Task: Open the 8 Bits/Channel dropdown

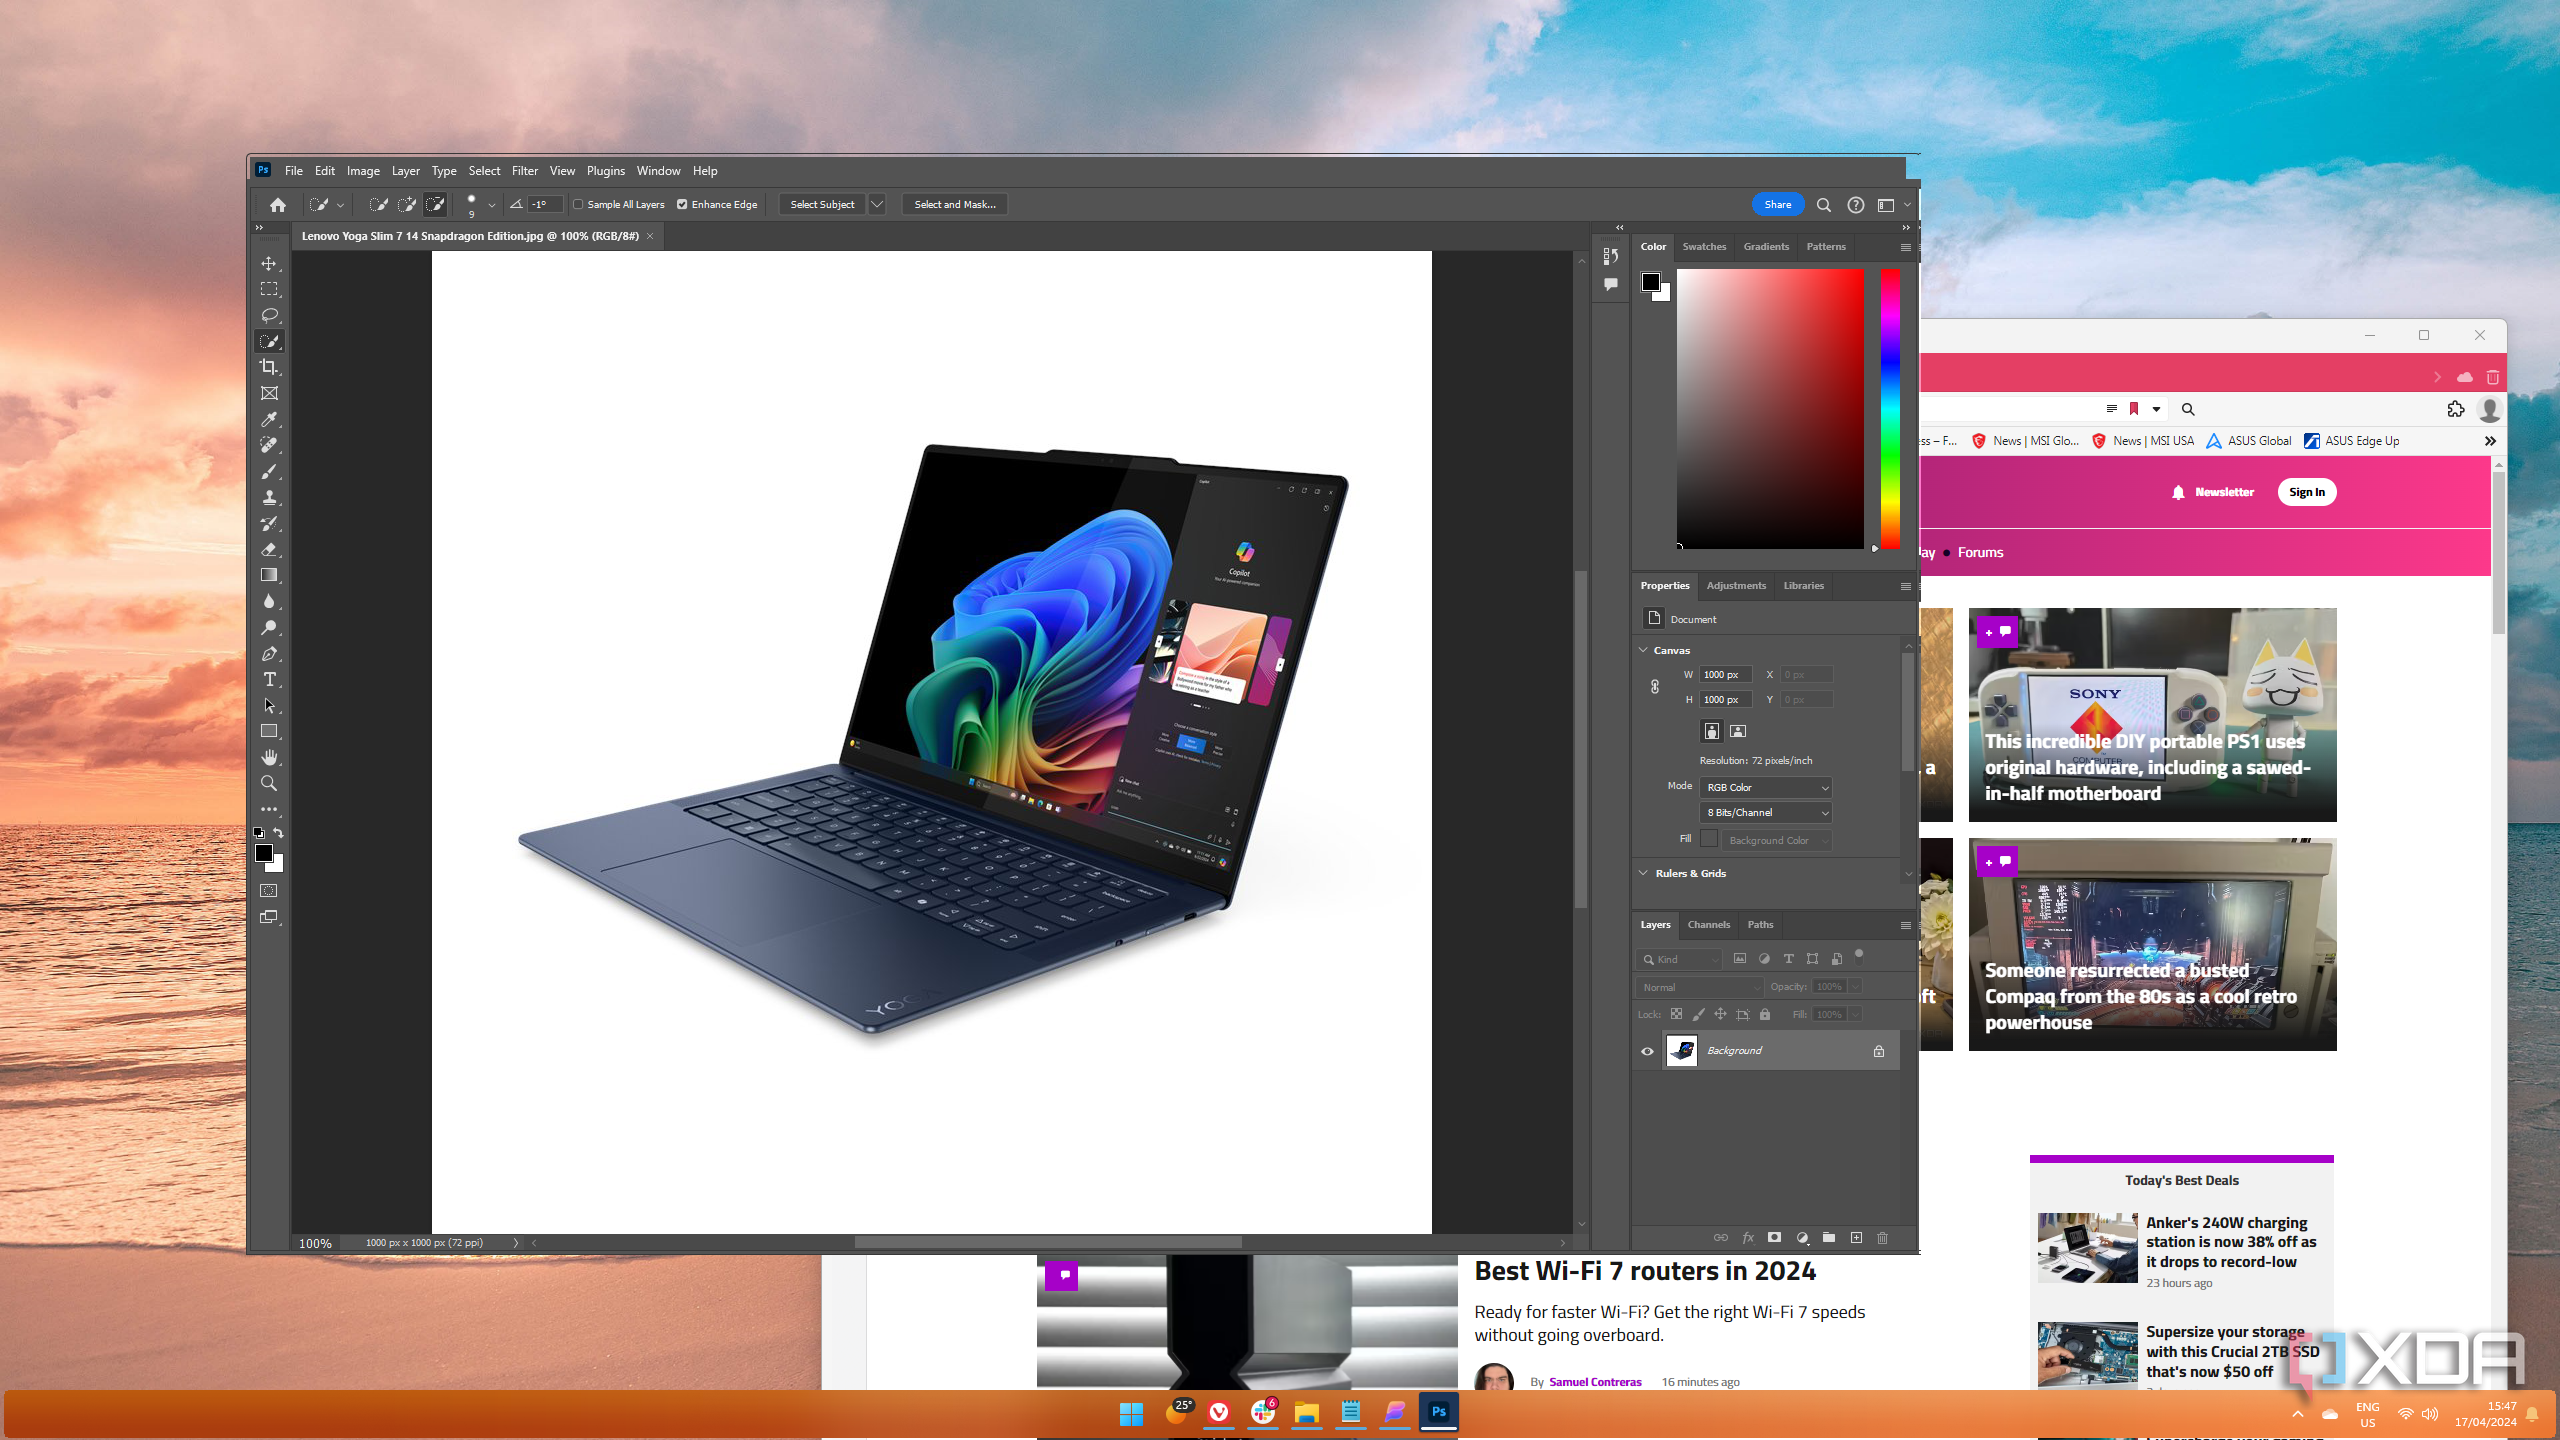Action: 1766,813
